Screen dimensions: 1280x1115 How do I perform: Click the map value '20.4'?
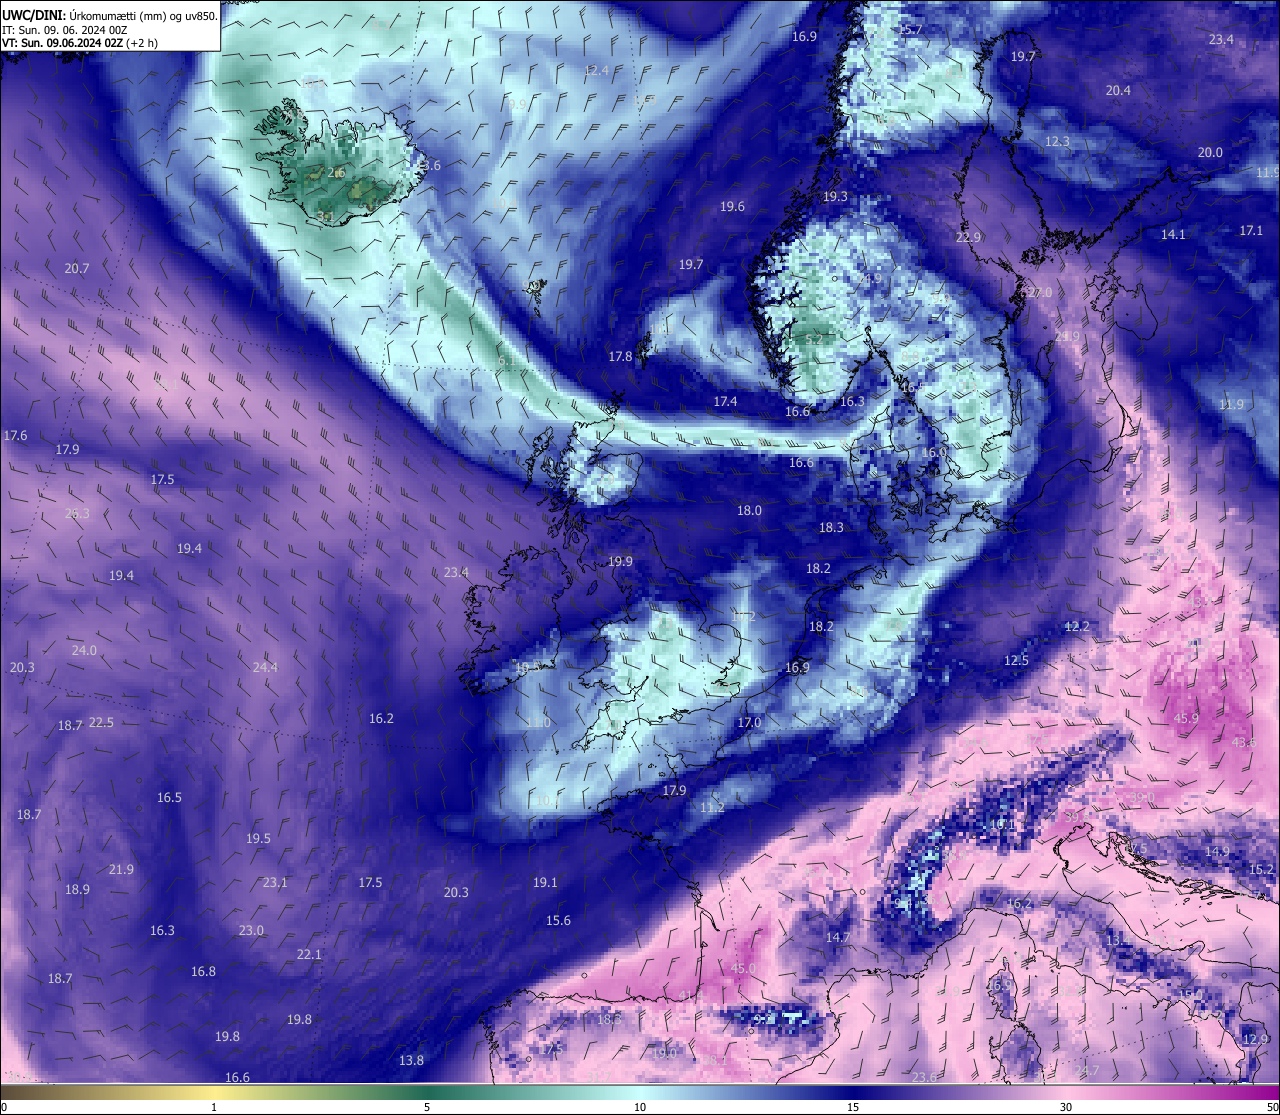[1118, 90]
